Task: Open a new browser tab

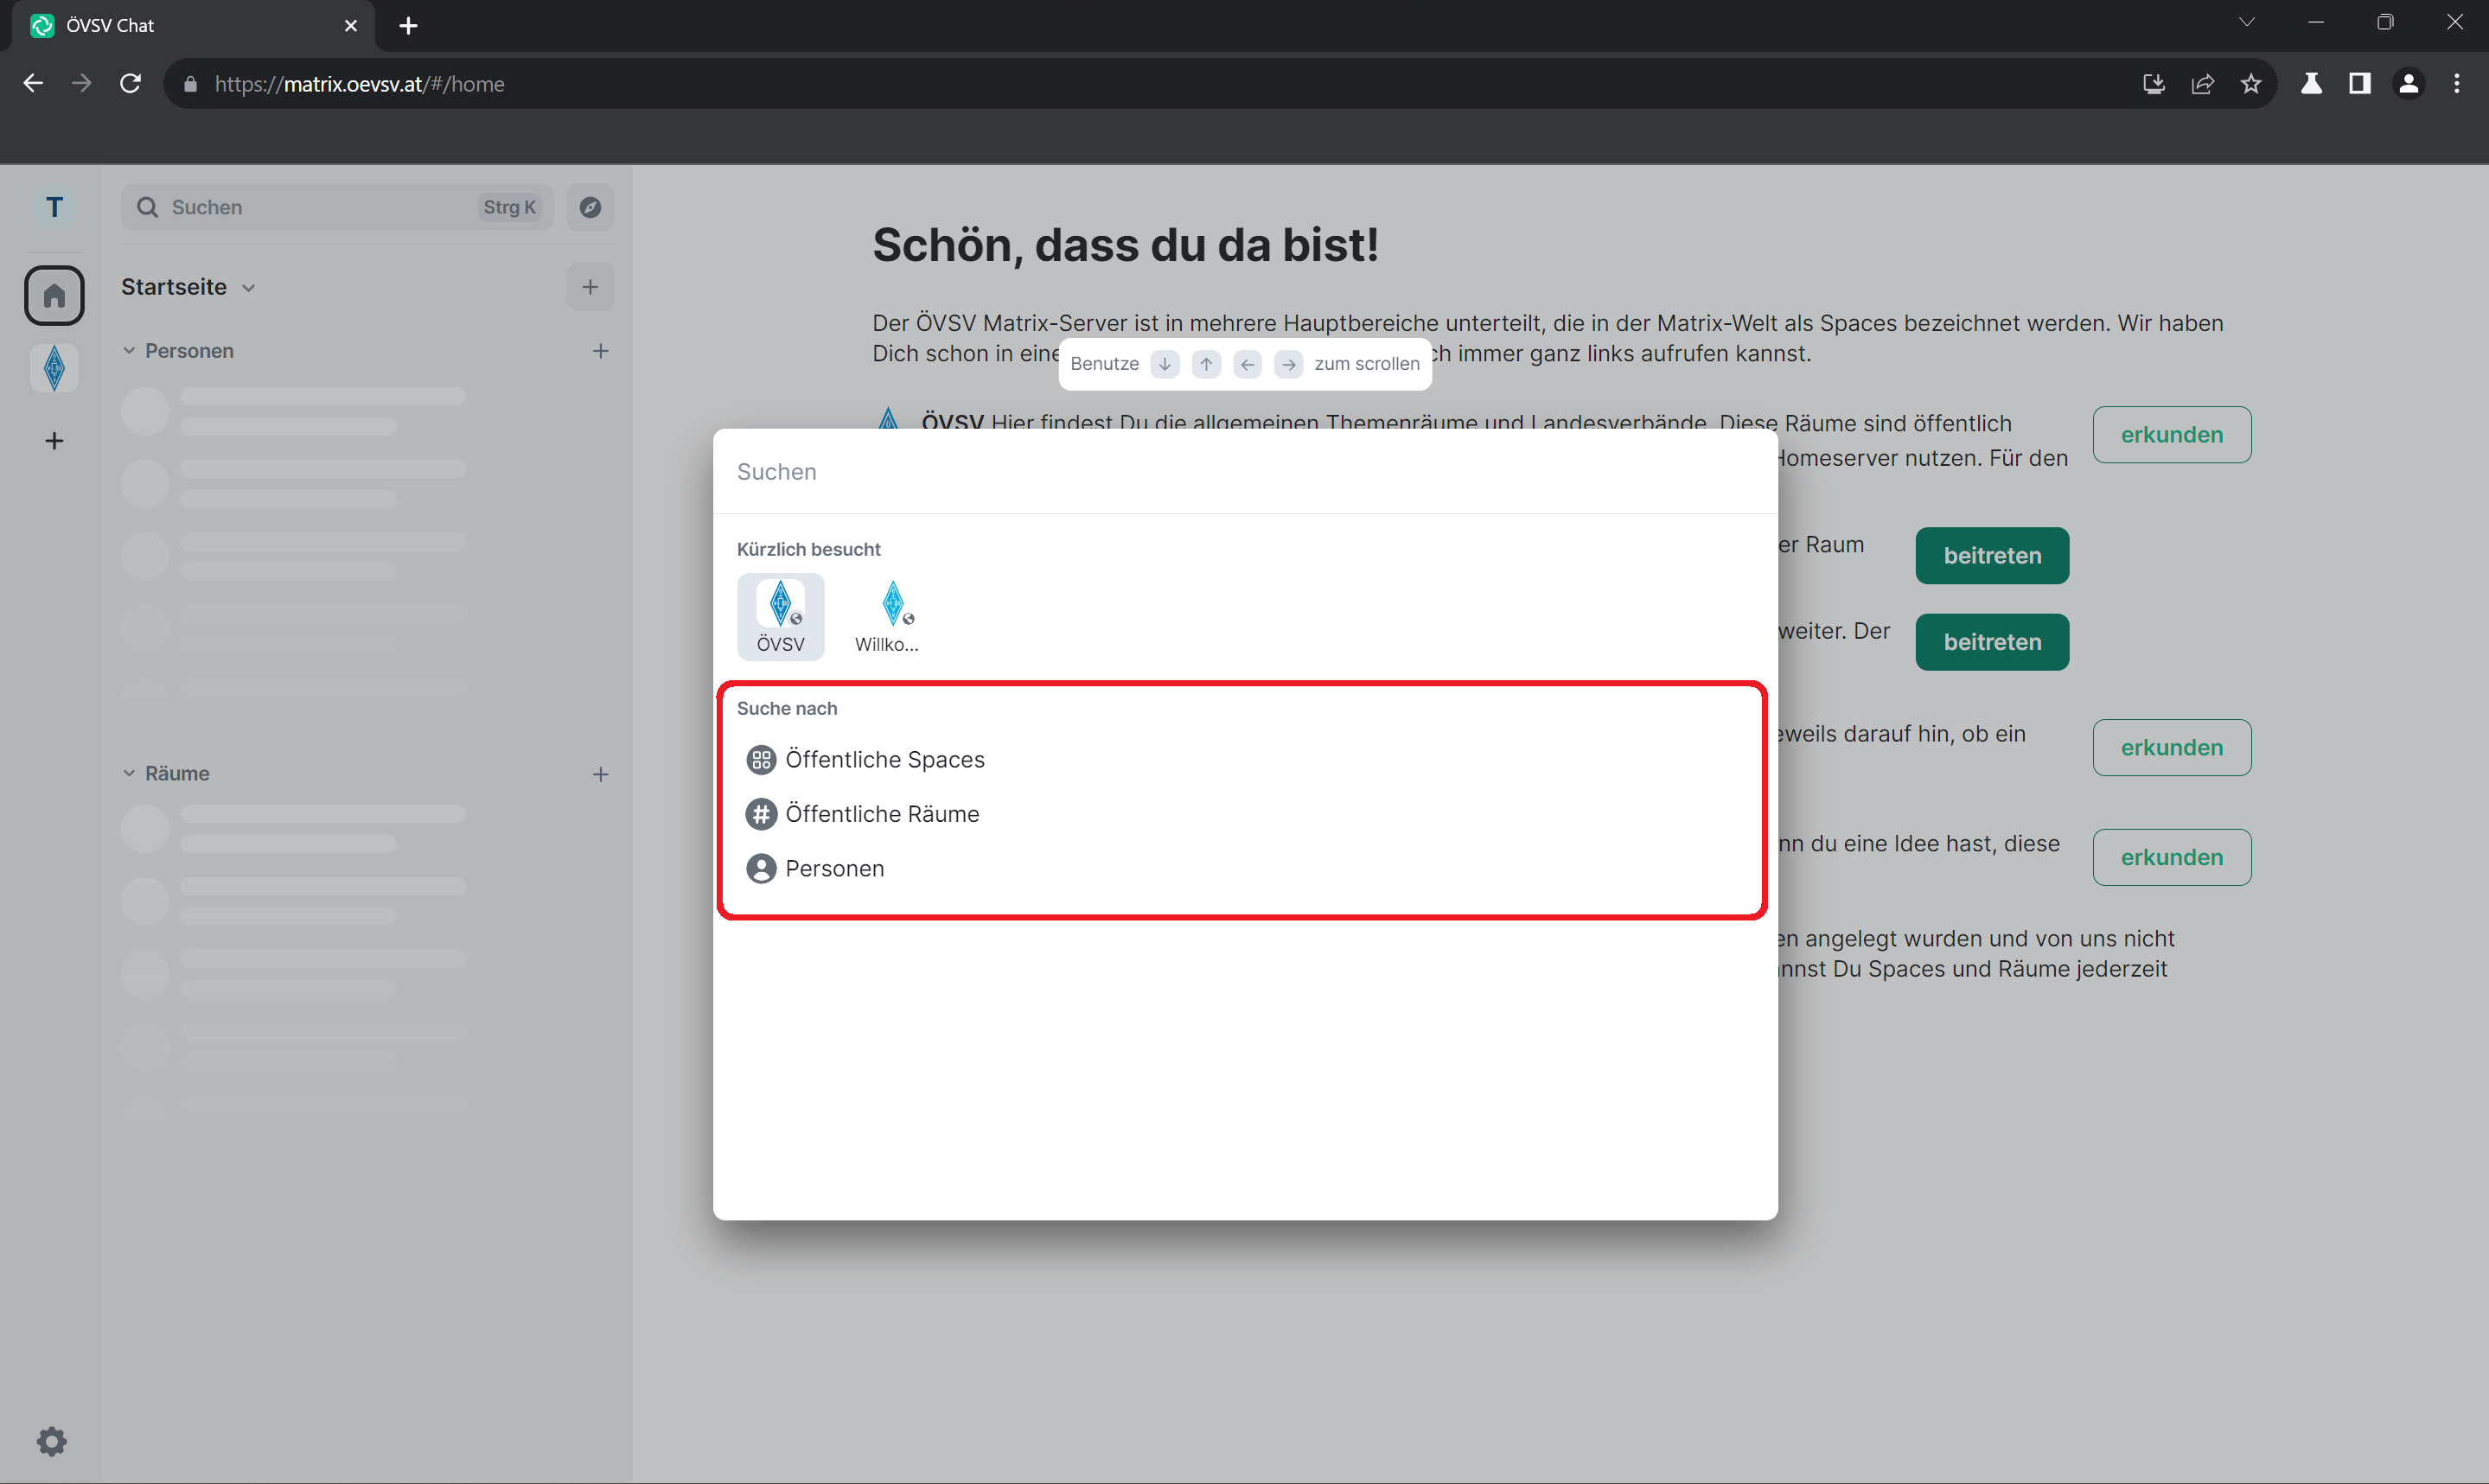Action: click(x=408, y=26)
